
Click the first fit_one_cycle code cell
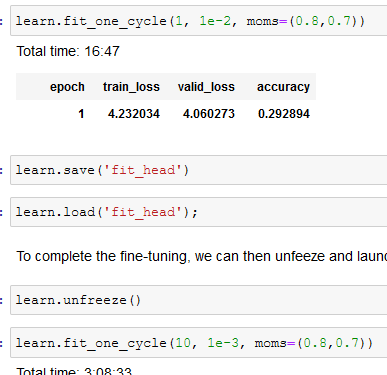199,21
